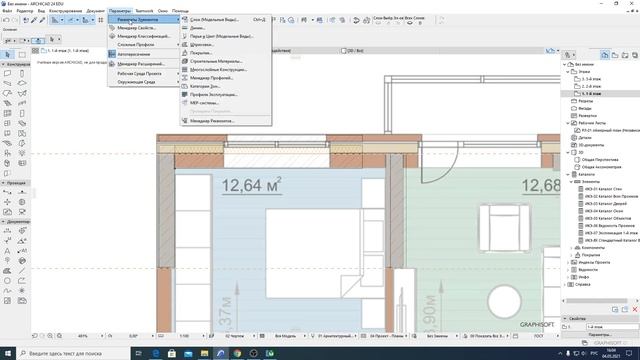The height and width of the screenshot is (360, 640).
Task: Choose Многослойные Конструкции in the submenu
Action: click(x=226, y=69)
